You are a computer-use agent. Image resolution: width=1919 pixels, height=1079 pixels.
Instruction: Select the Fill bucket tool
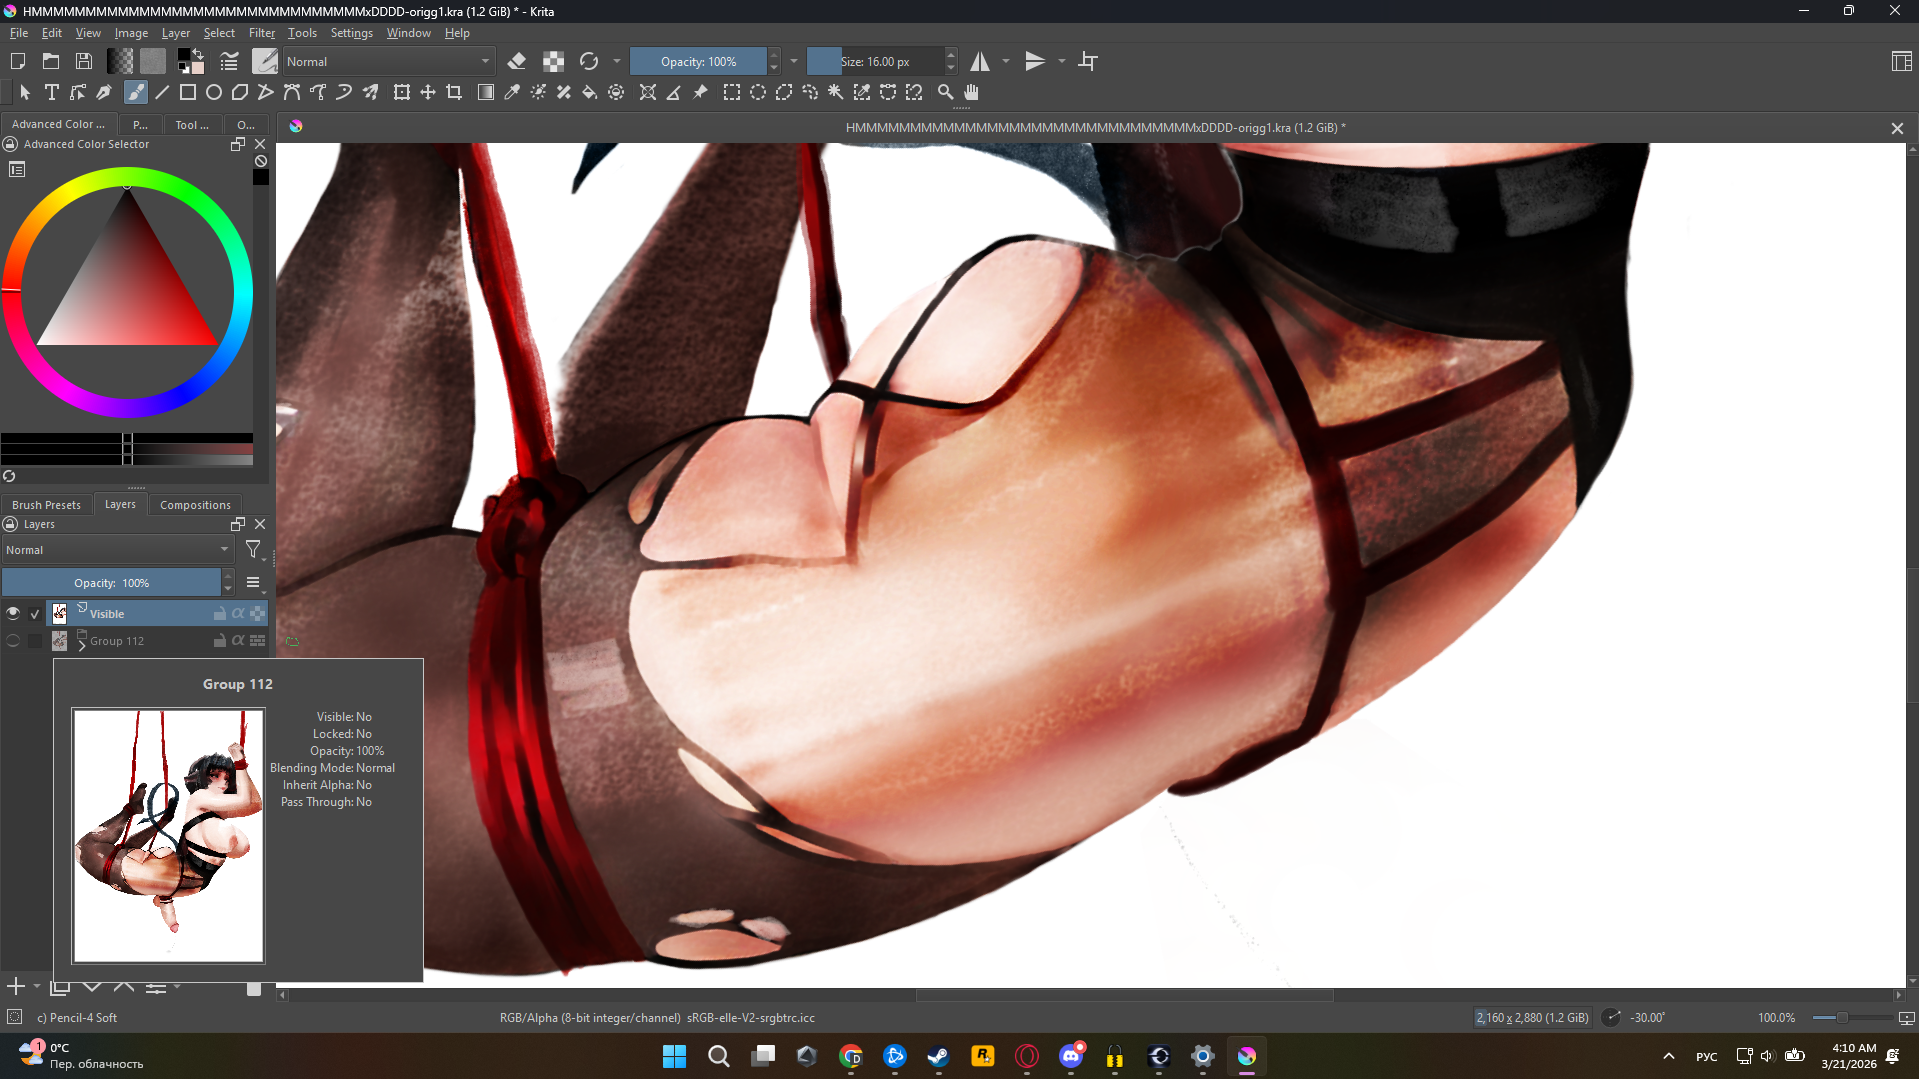click(590, 92)
